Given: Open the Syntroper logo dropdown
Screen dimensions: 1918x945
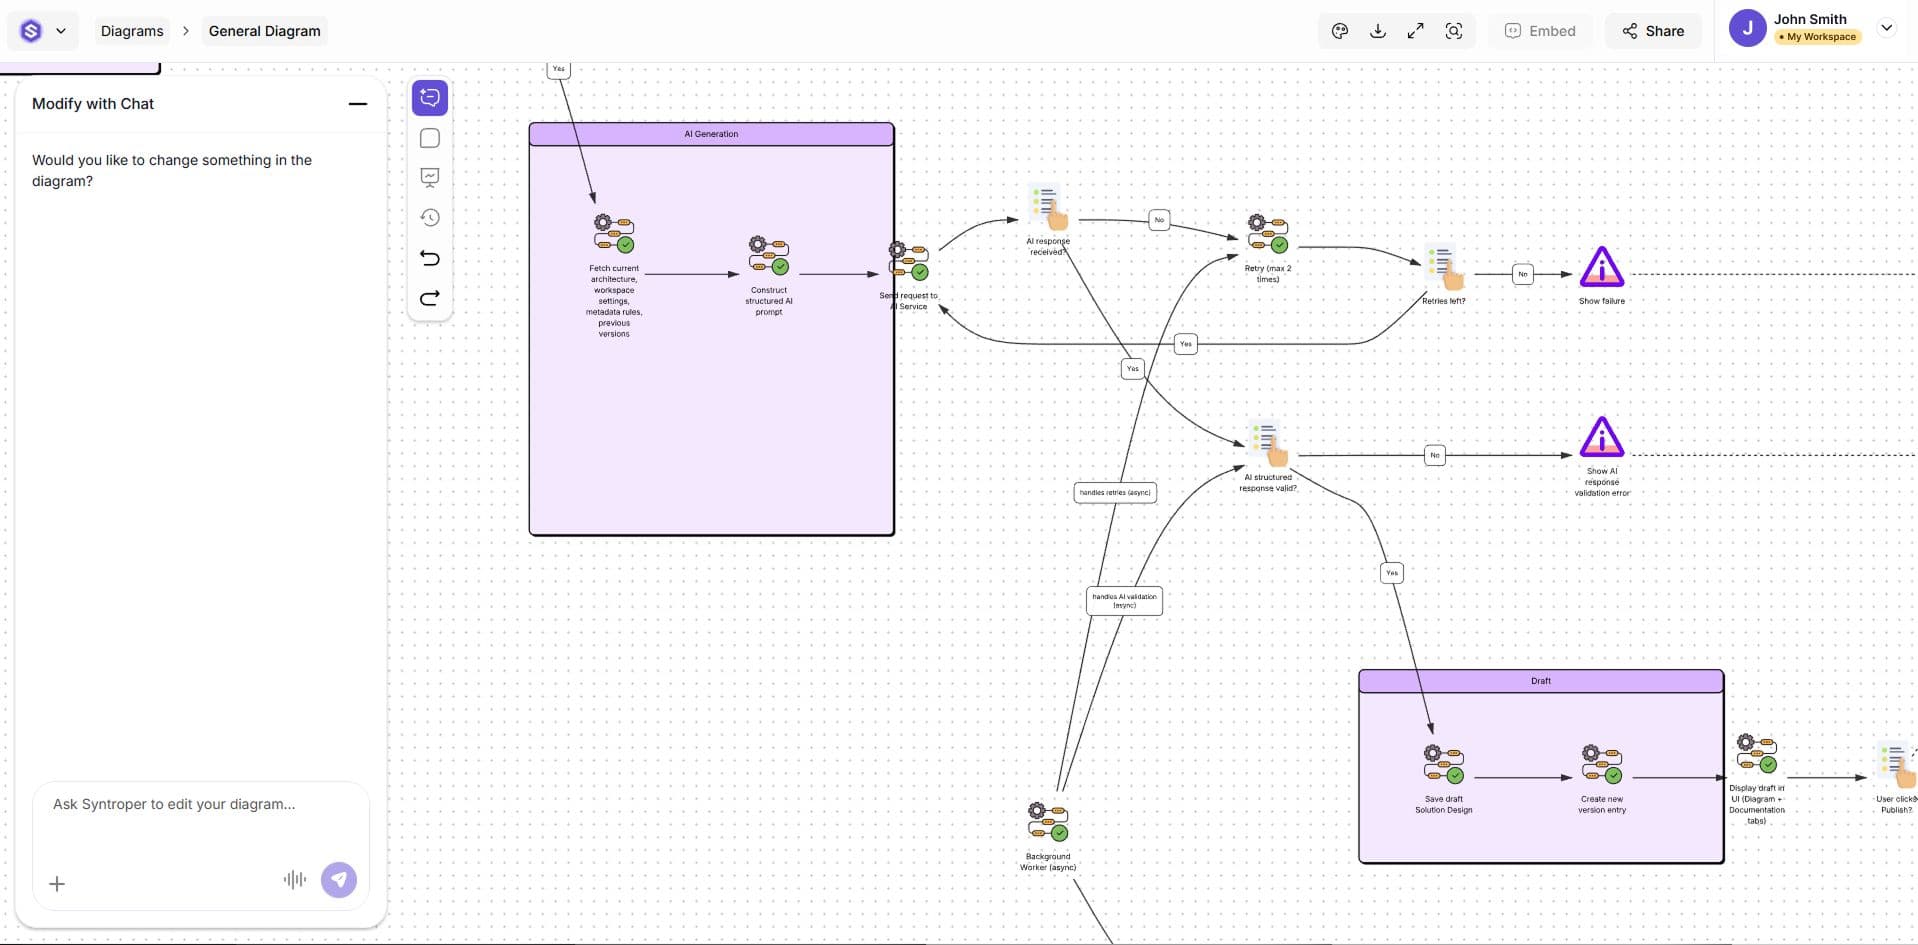Looking at the screenshot, I should coord(42,31).
